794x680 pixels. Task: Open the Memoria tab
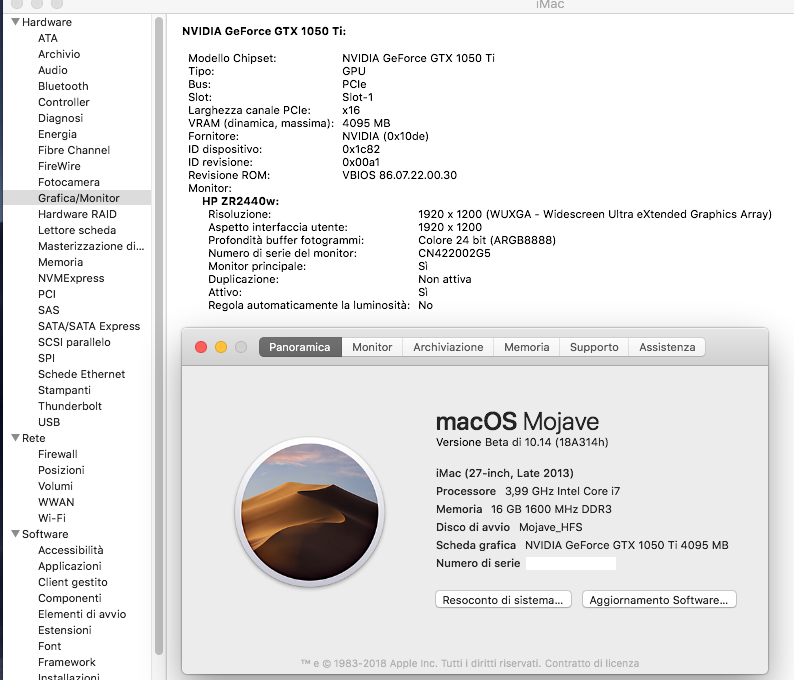[x=527, y=347]
